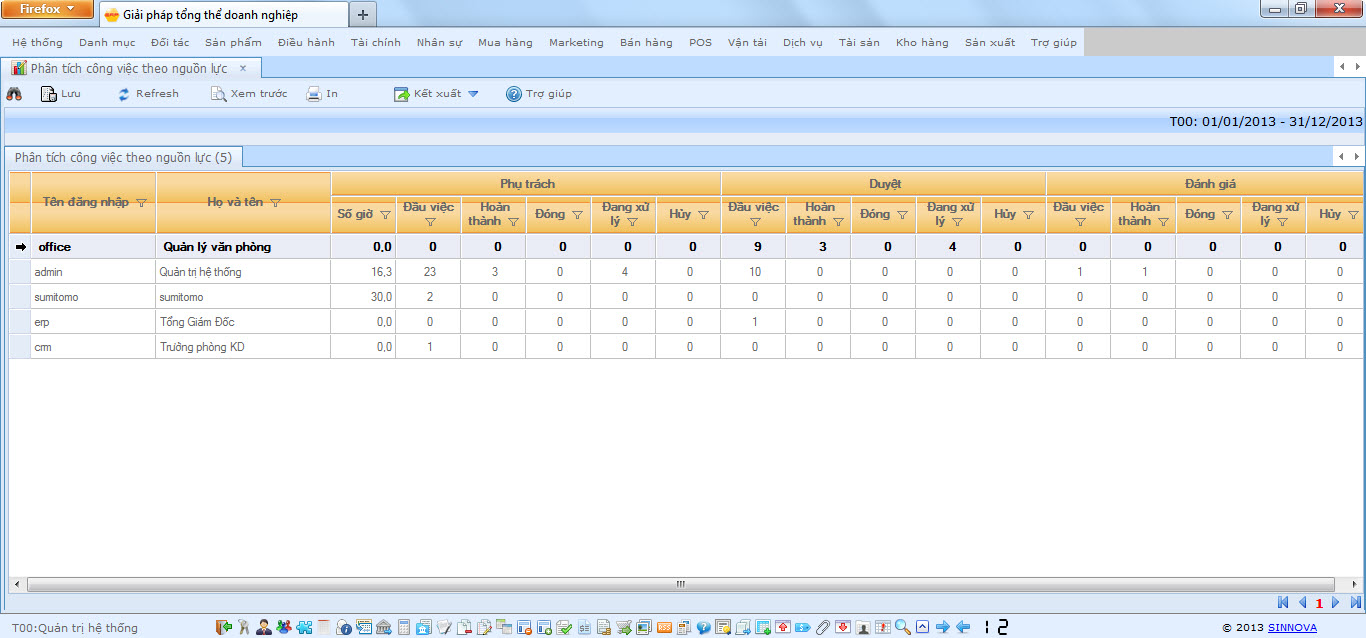Save the report with Lưu
1366x638 pixels.
coord(61,94)
